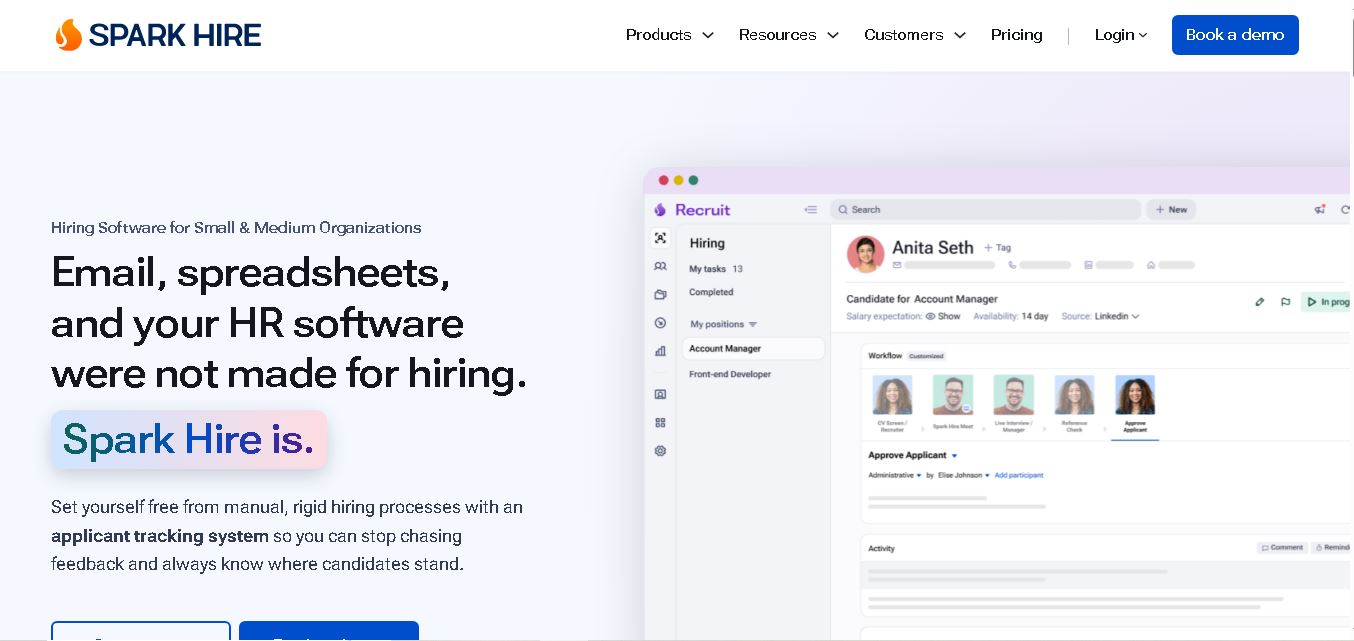Select the Spark Hire Meet workflow photo
The width and height of the screenshot is (1354, 641).
coord(953,395)
